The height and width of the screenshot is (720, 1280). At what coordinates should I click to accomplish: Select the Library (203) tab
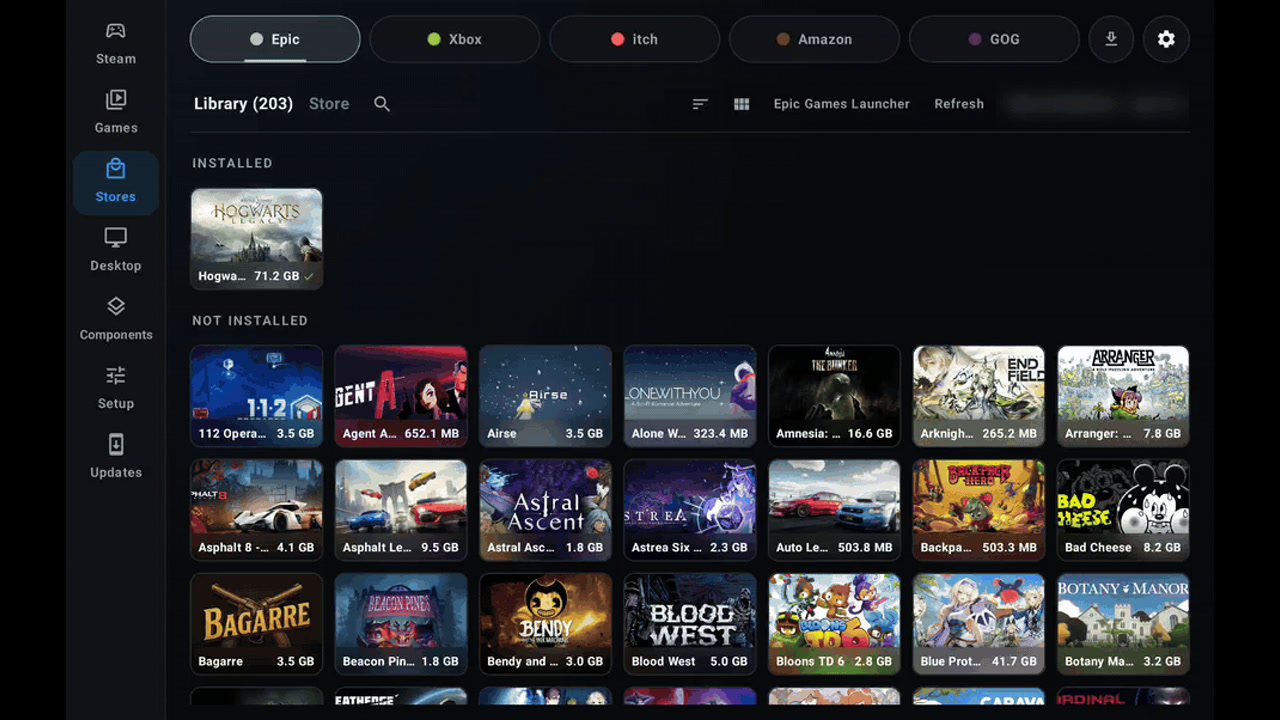pos(243,104)
